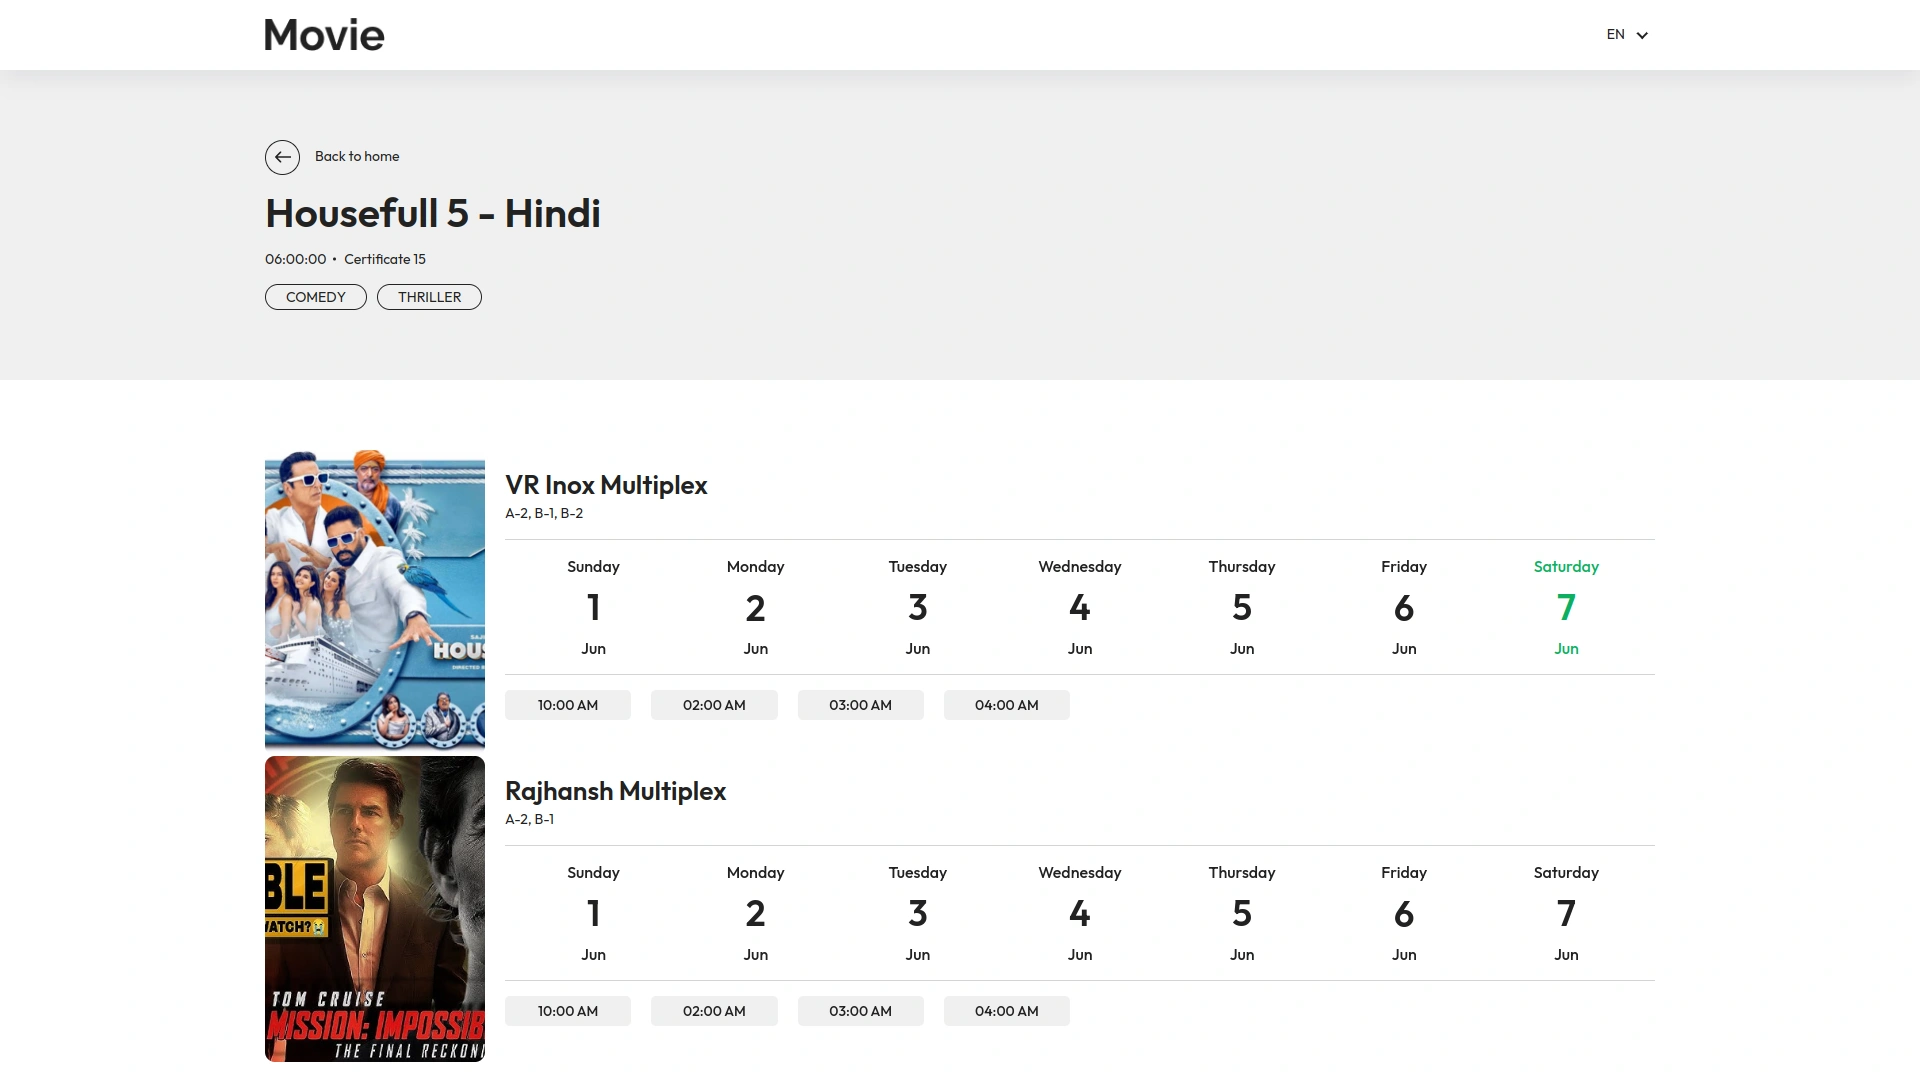The image size is (1920, 1080).
Task: Select Saturday 7 Jun at VR Inox Multiplex
Action: [1565, 607]
